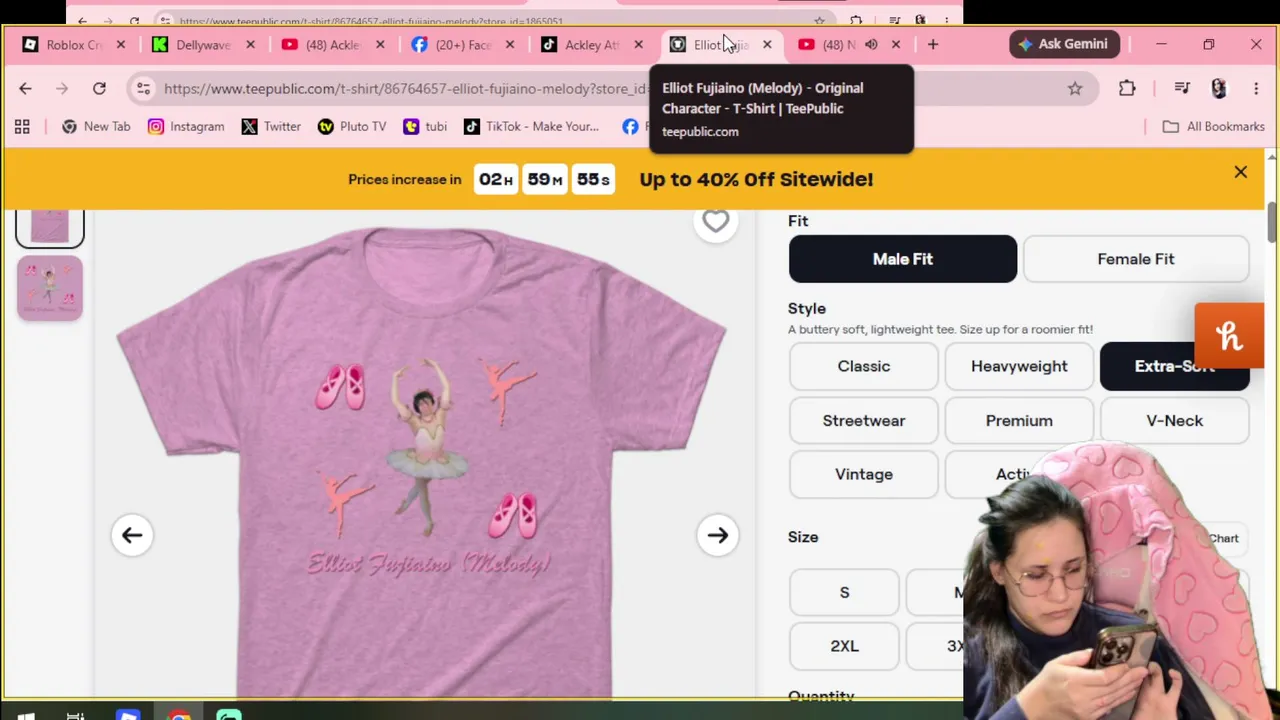Show the next product image arrow
Viewport: 1280px width, 720px height.
point(718,535)
